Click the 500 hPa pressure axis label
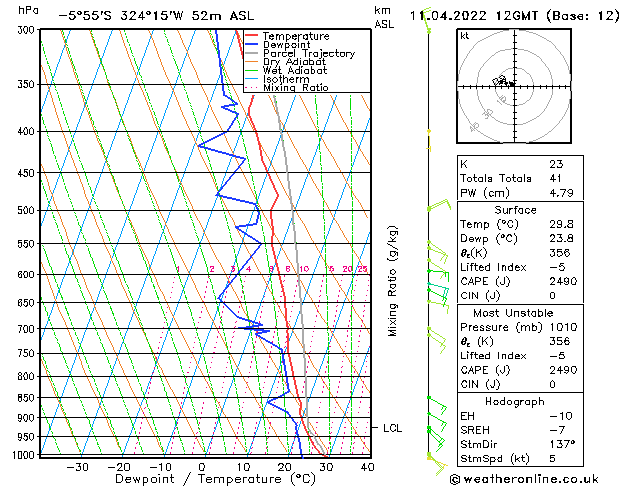The height and width of the screenshot is (486, 629). (x=28, y=211)
